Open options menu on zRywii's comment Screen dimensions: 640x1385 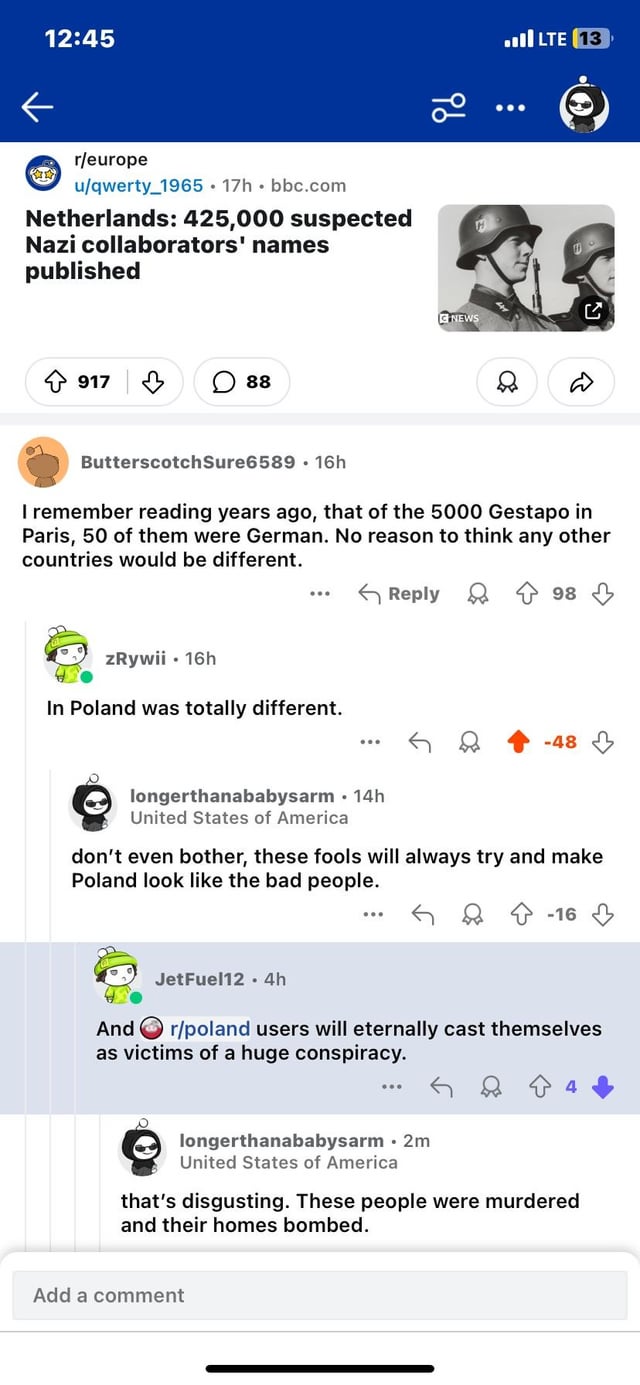370,742
